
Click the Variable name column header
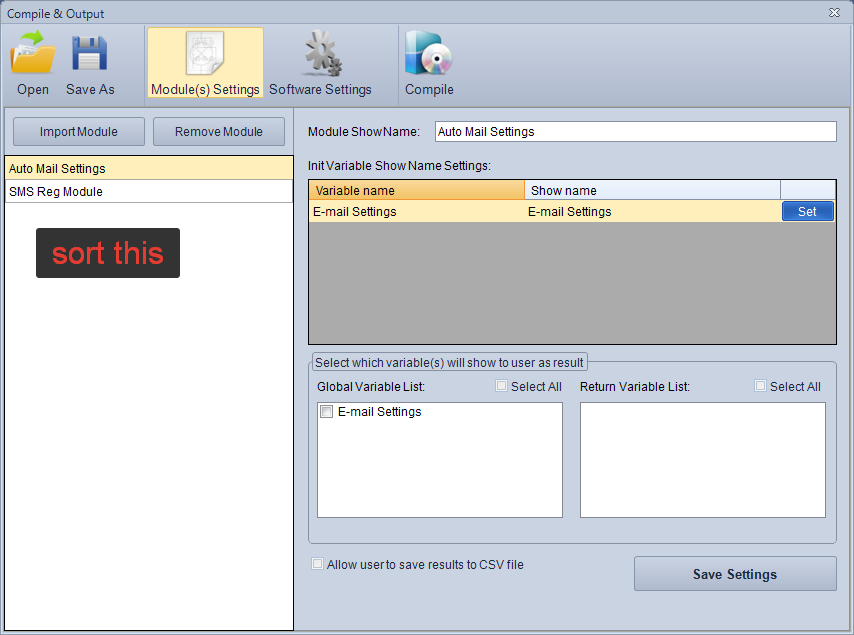click(x=416, y=190)
